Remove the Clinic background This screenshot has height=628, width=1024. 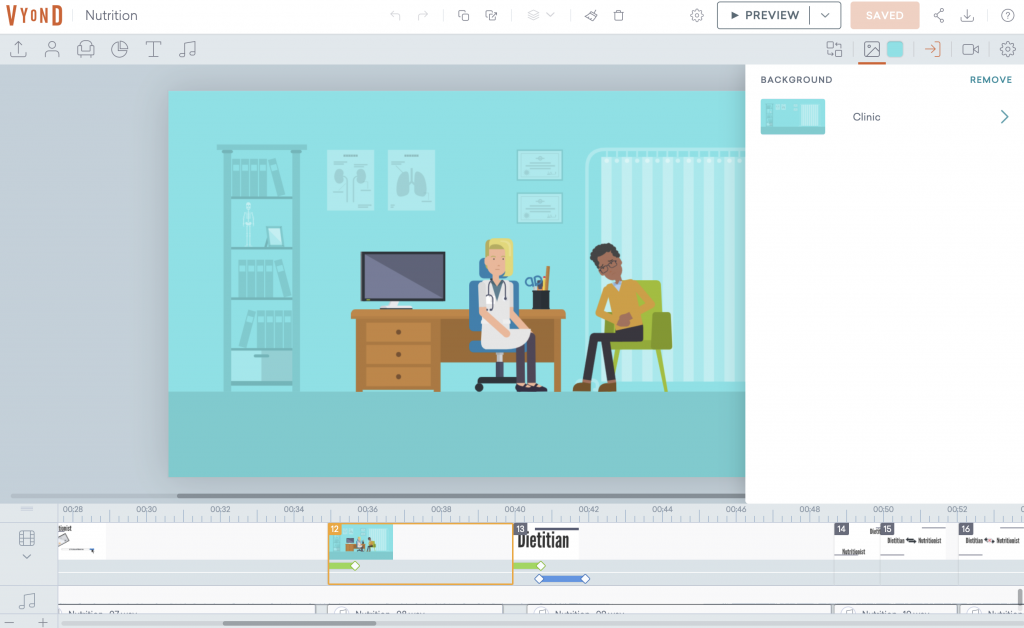(x=990, y=79)
